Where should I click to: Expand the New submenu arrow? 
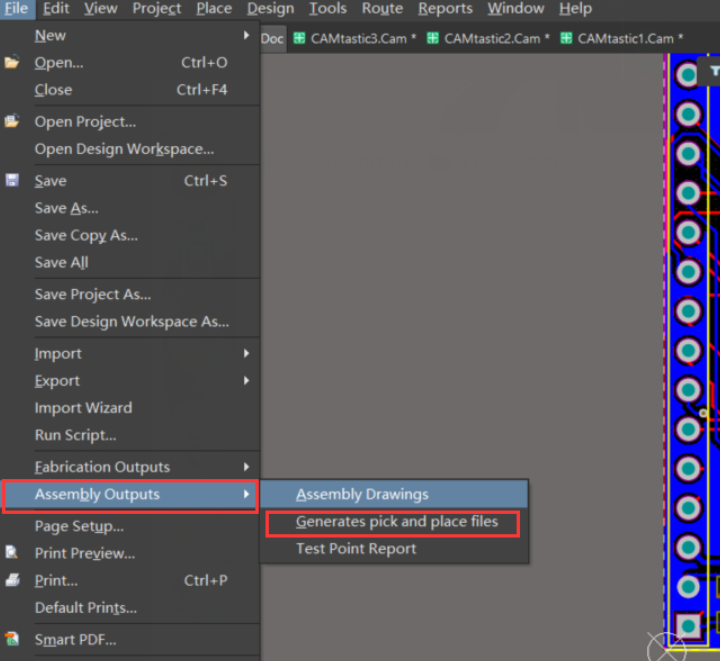(247, 35)
